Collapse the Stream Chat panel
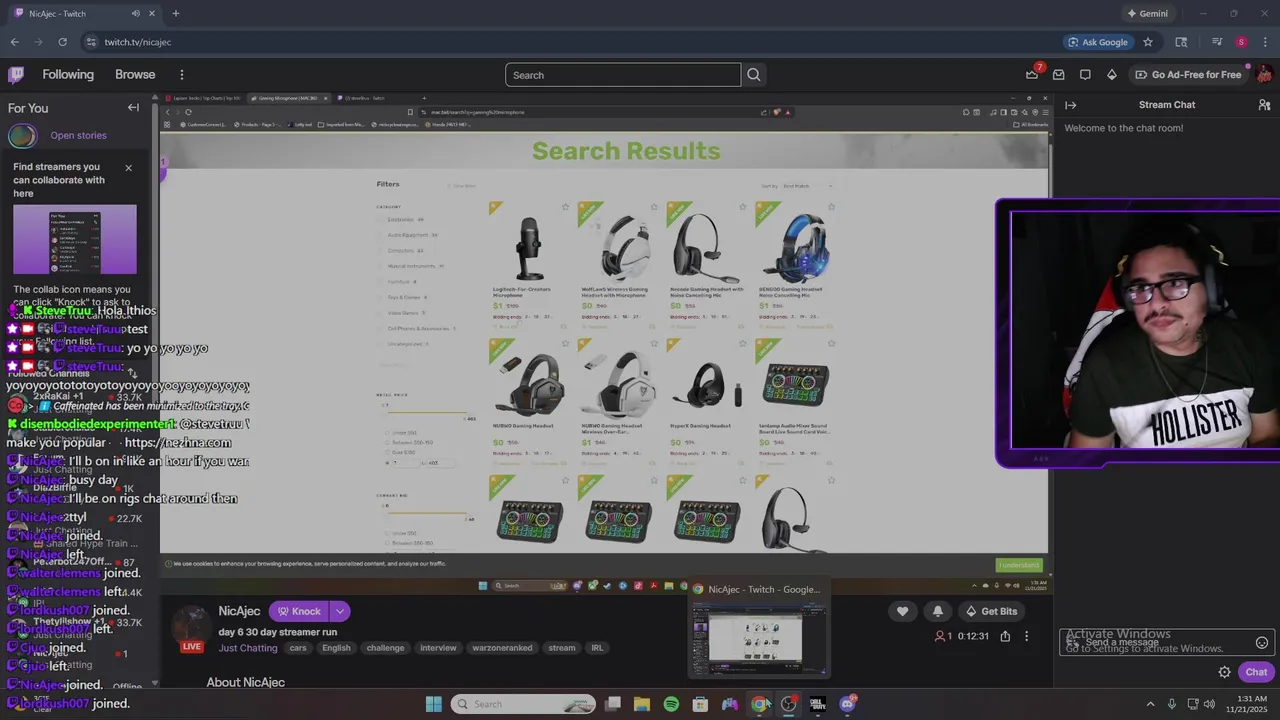The height and width of the screenshot is (720, 1280). click(1070, 105)
